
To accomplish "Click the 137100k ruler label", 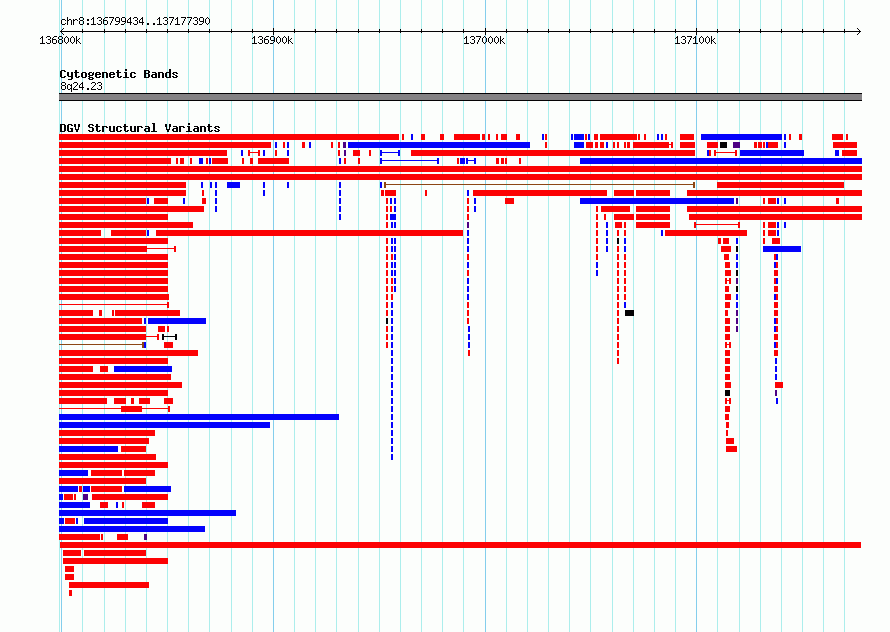I will click(x=695, y=40).
